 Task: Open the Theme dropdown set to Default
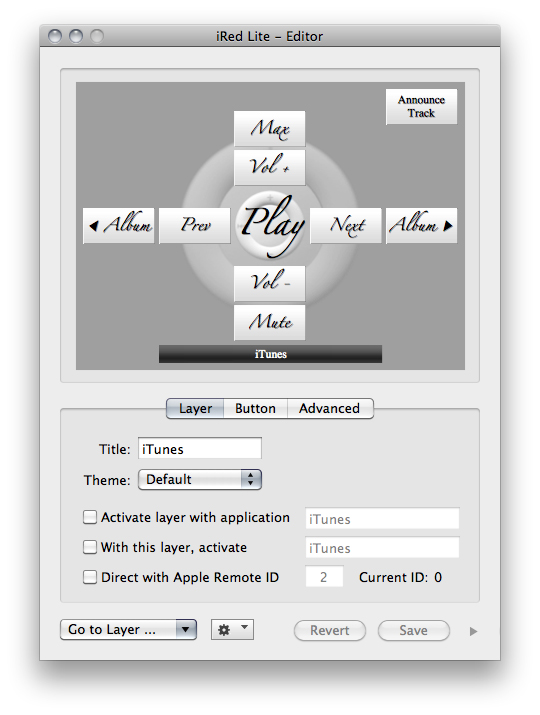[200, 480]
